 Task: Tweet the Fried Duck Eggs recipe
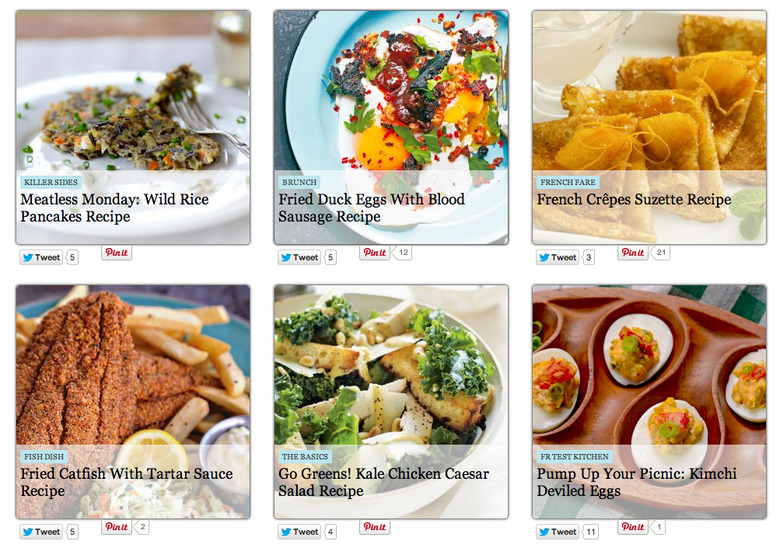coord(299,258)
